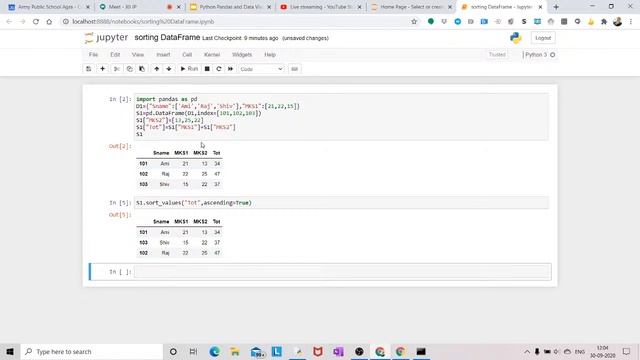Run the current cell
Image resolution: width=640 pixels, height=360 pixels.
pos(189,69)
